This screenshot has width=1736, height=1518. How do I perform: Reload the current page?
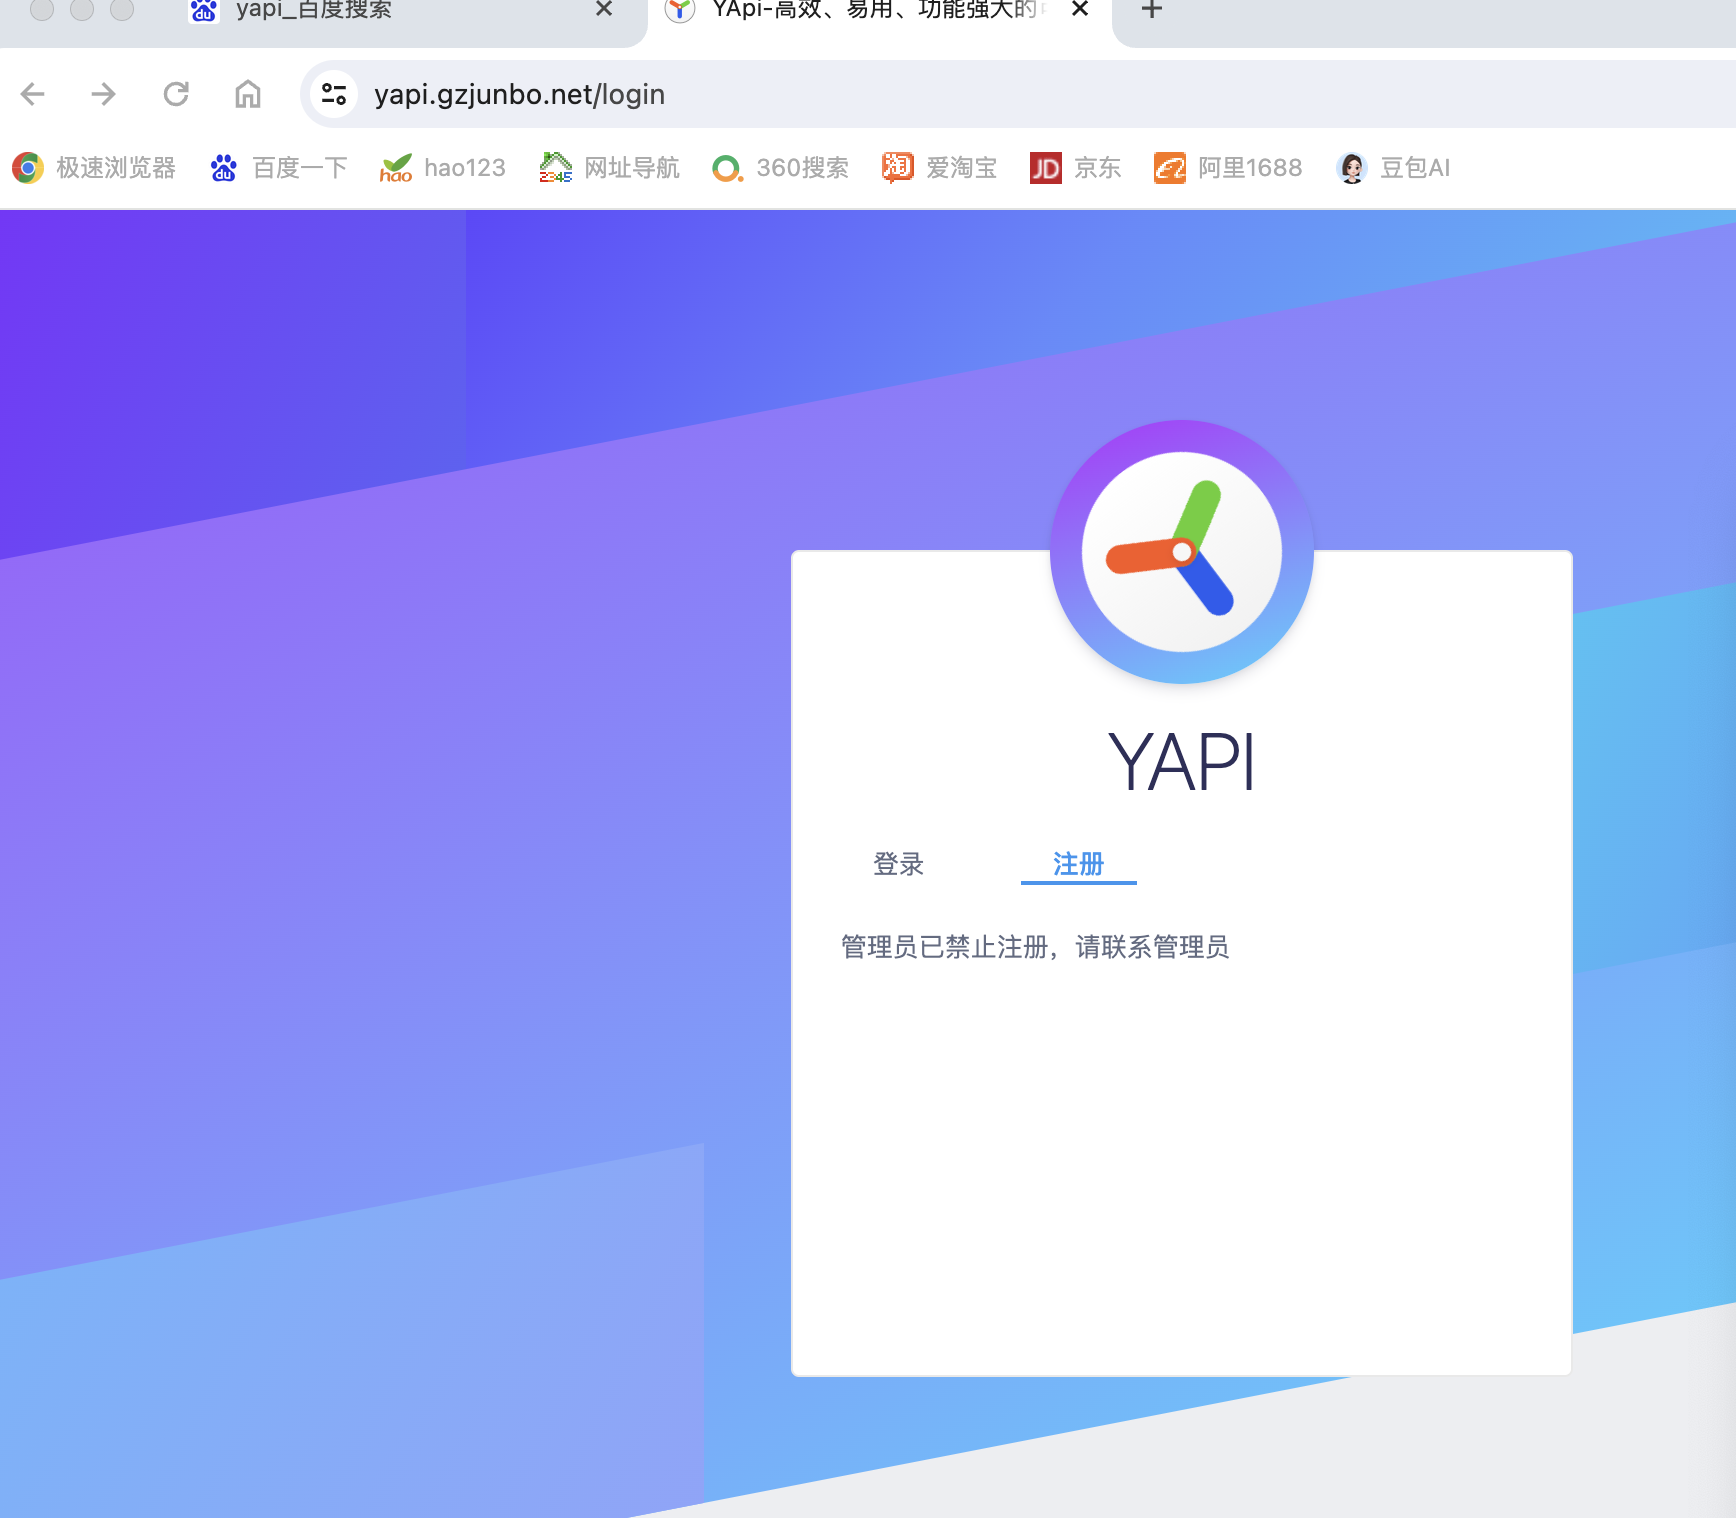coord(176,93)
